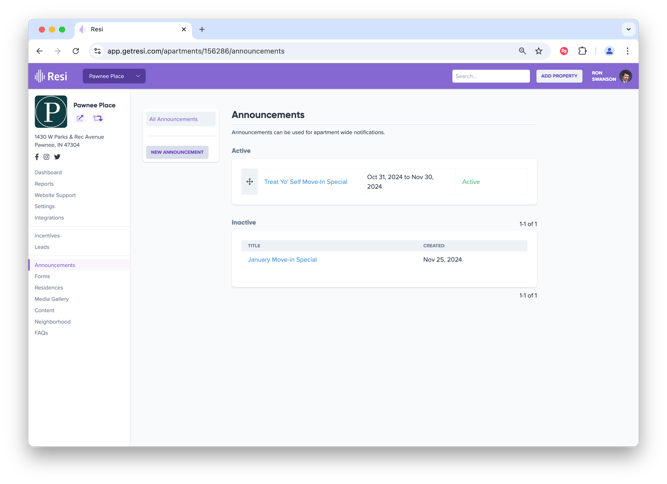Screen dimensions: 667x484
Task: Open Chrome three-dot menu
Action: point(627,51)
